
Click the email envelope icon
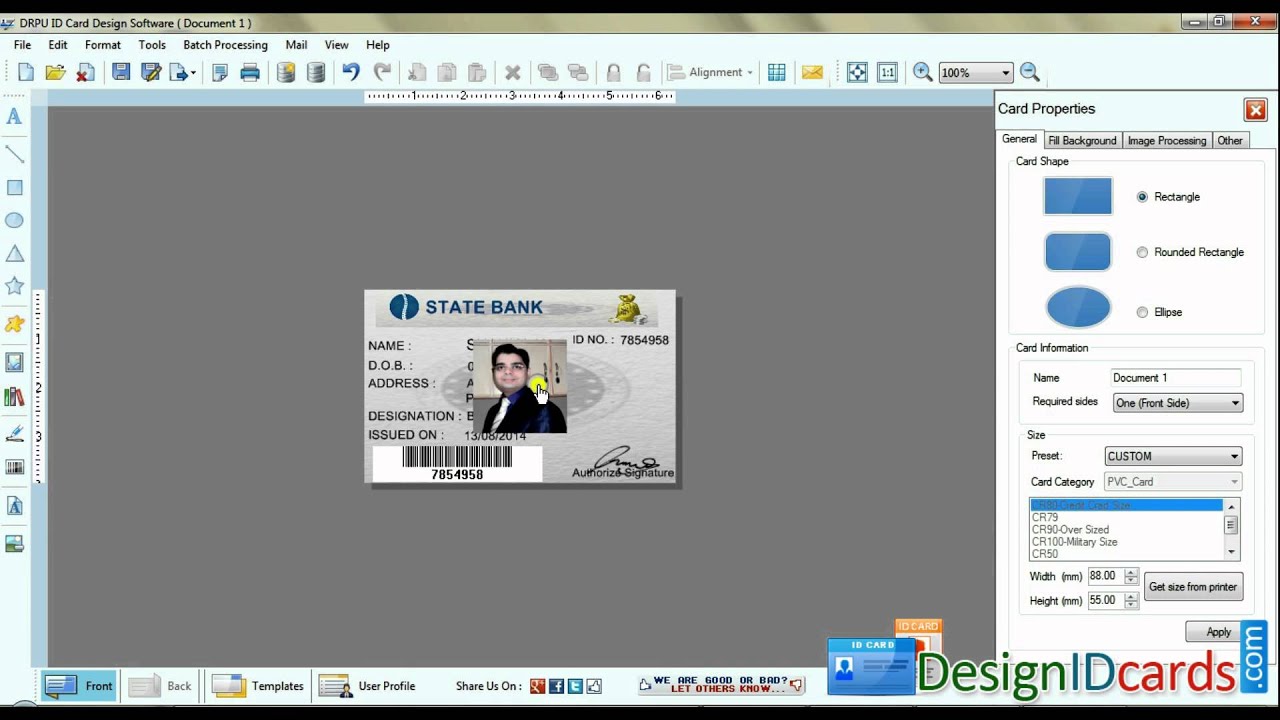[812, 72]
